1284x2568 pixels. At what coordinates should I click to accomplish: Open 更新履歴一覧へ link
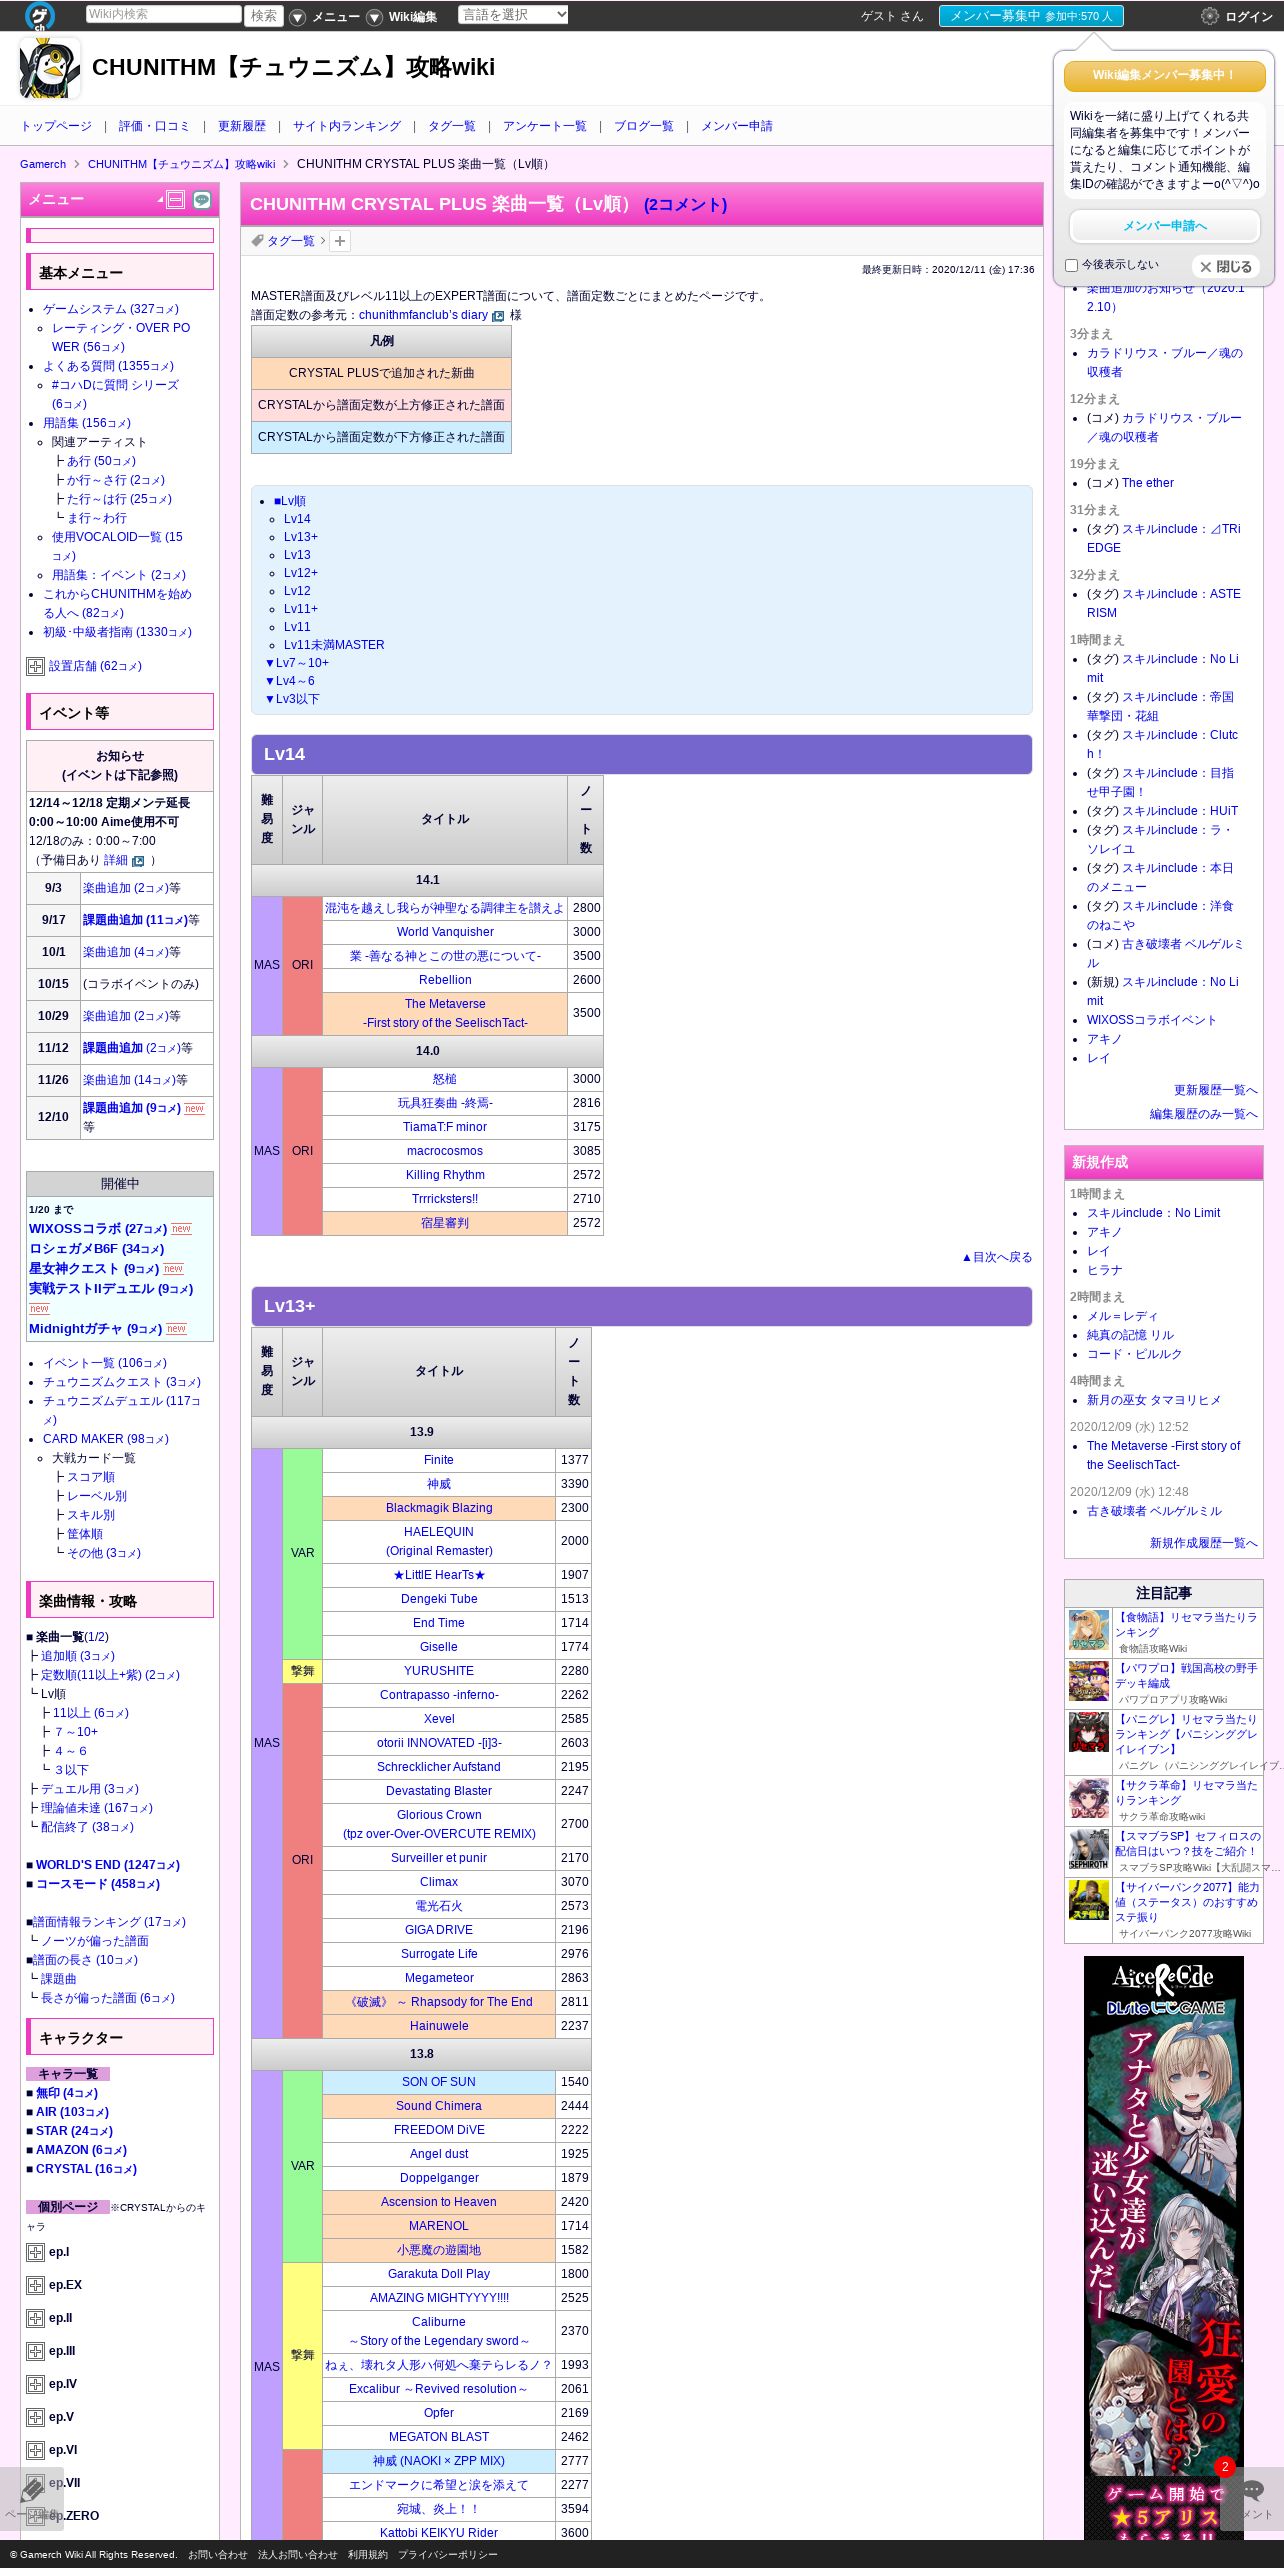pyautogui.click(x=1215, y=1090)
